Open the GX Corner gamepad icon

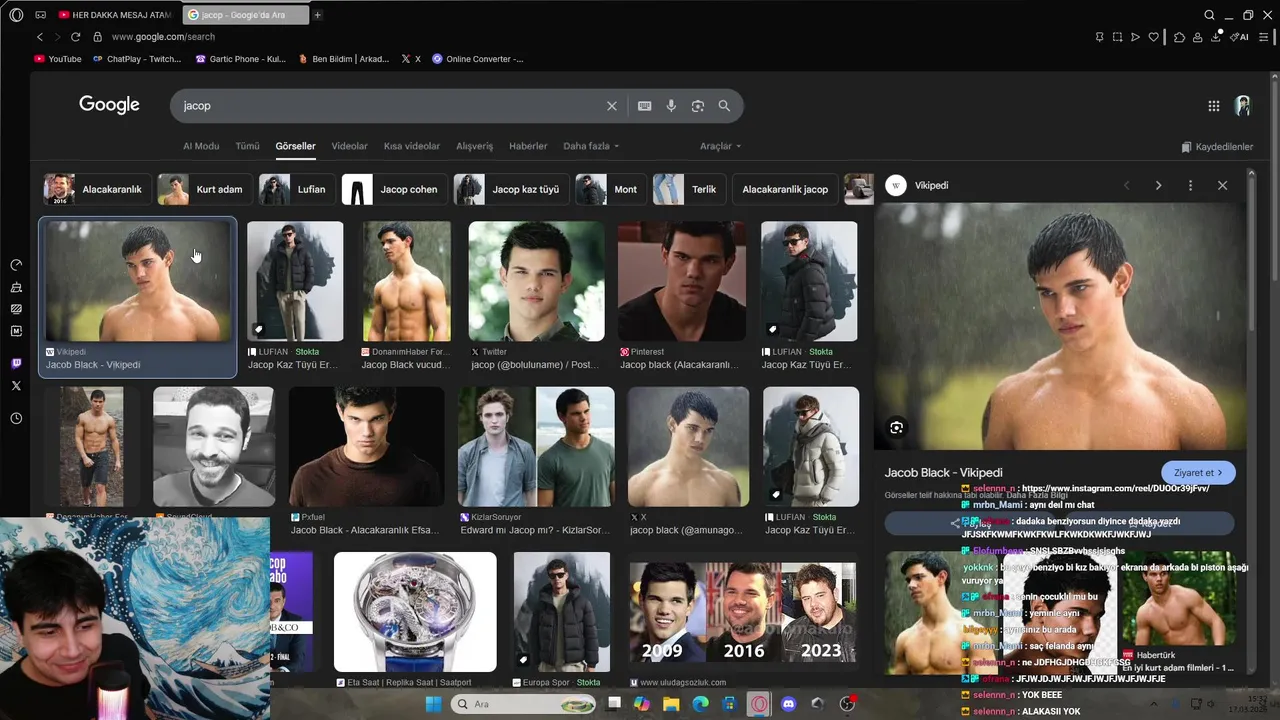(40, 15)
